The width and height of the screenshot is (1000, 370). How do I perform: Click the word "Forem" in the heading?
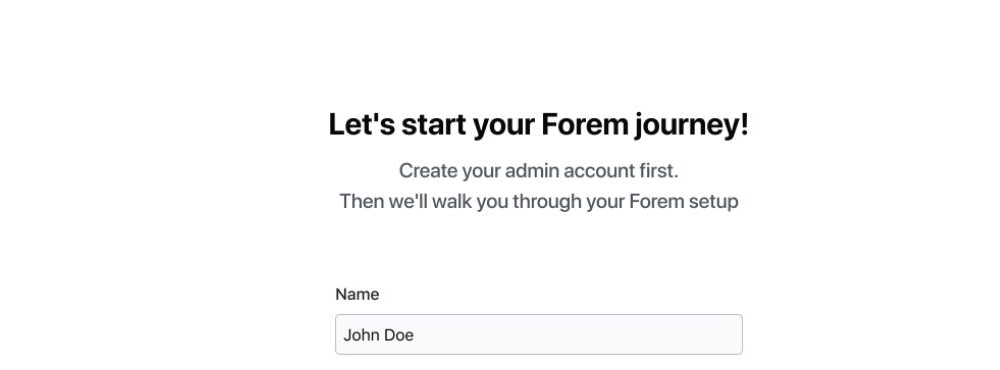[x=585, y=125]
